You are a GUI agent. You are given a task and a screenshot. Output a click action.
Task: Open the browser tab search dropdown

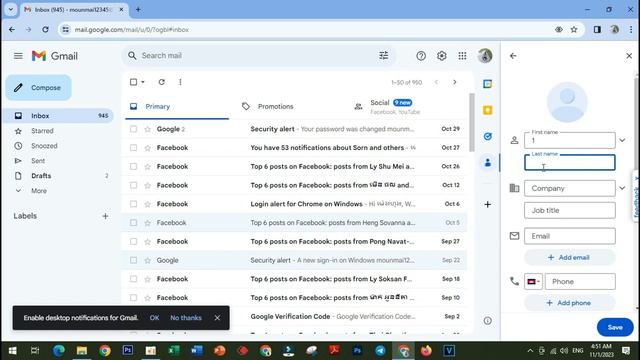(11, 9)
